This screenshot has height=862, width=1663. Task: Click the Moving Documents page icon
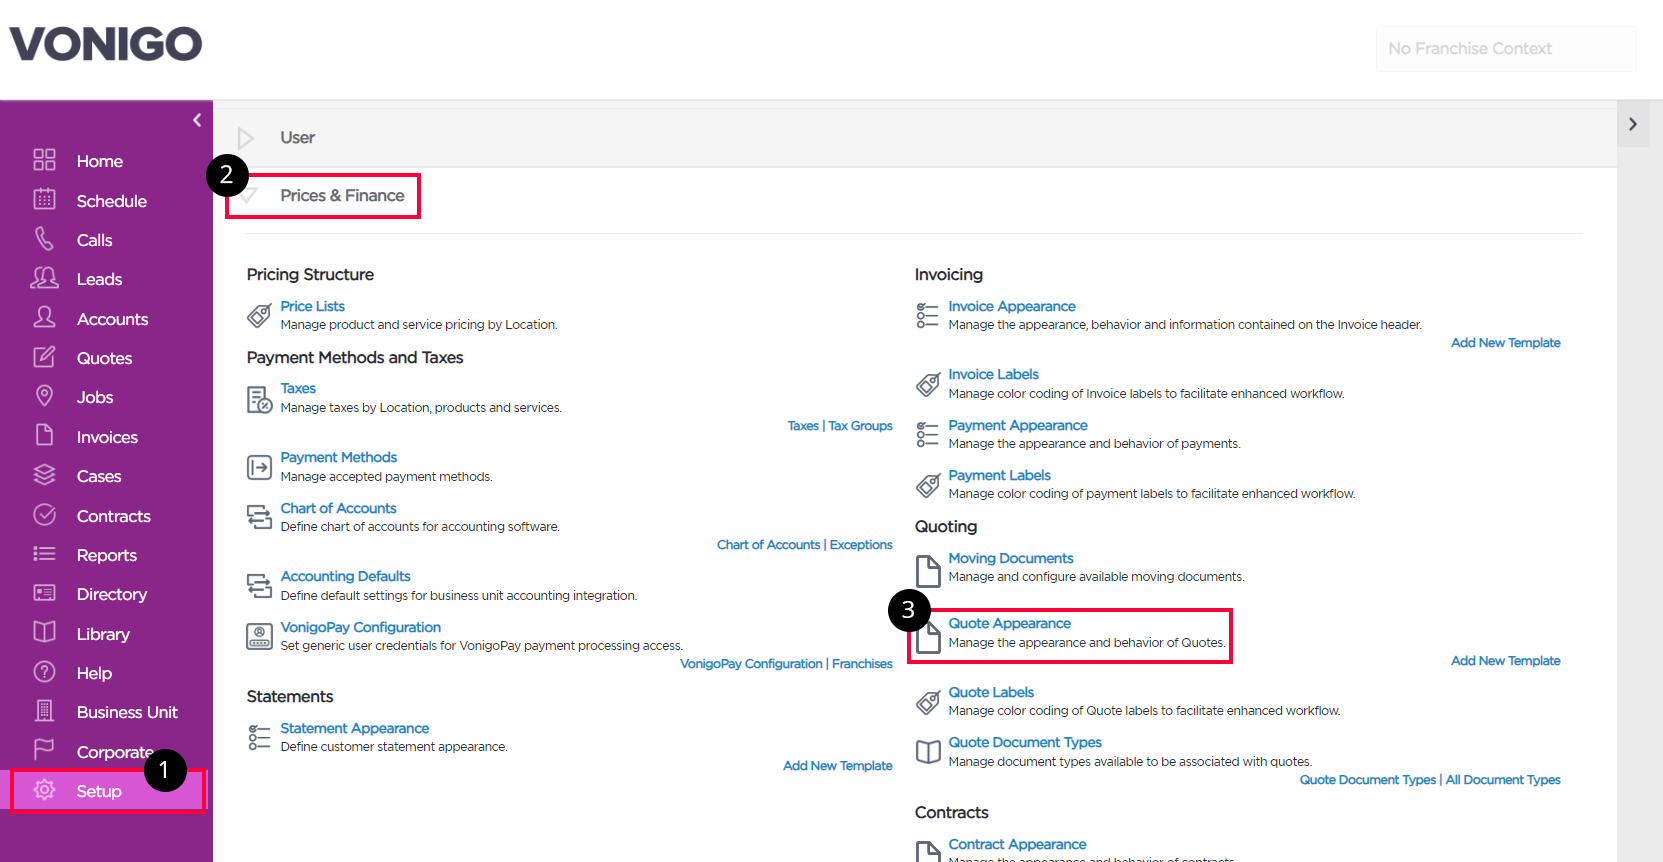(x=928, y=570)
